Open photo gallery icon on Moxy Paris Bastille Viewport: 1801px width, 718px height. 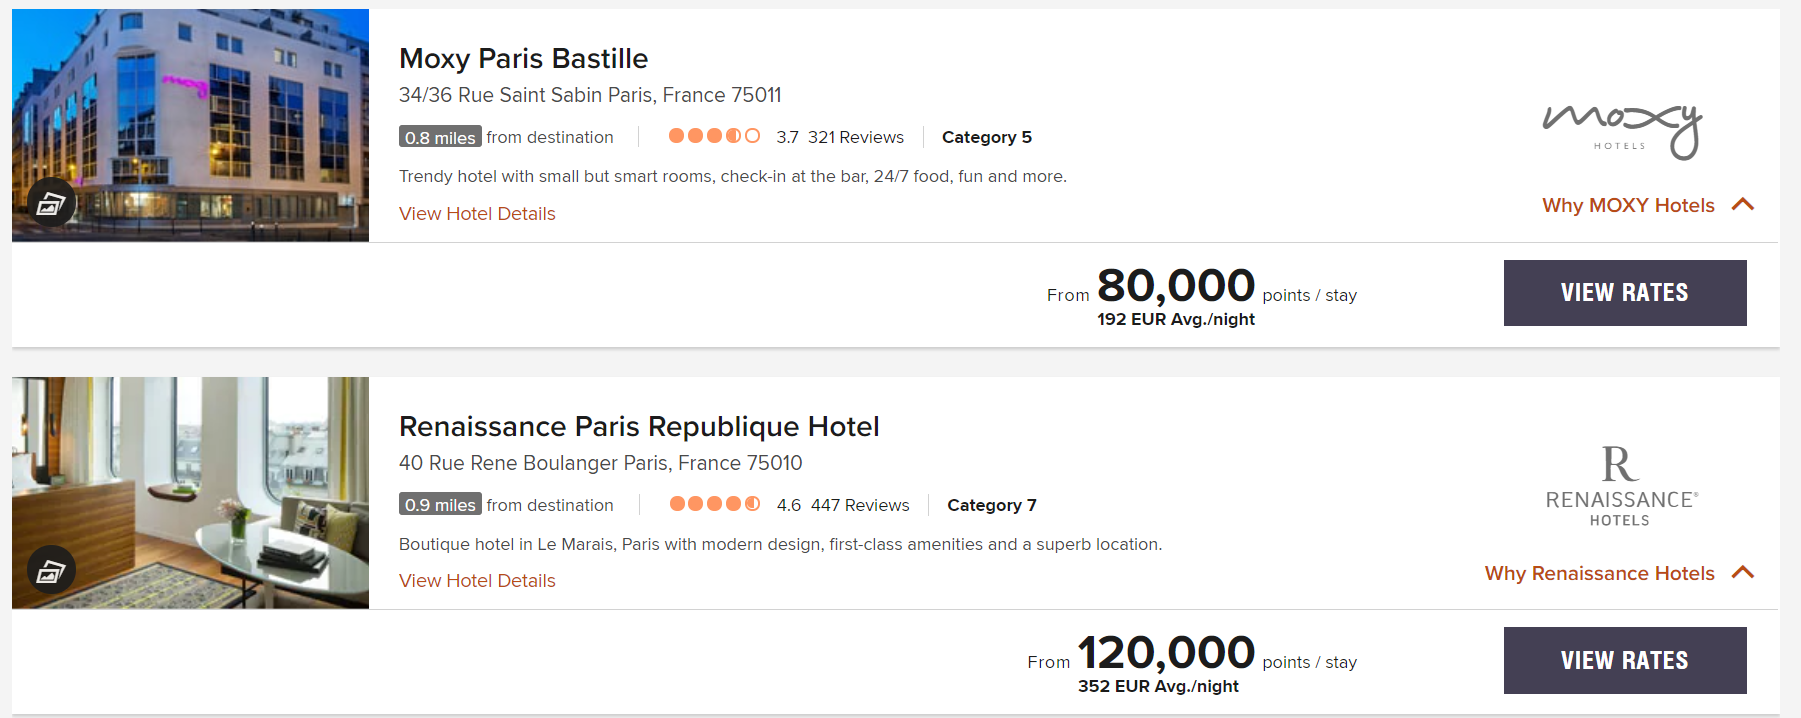coord(51,204)
